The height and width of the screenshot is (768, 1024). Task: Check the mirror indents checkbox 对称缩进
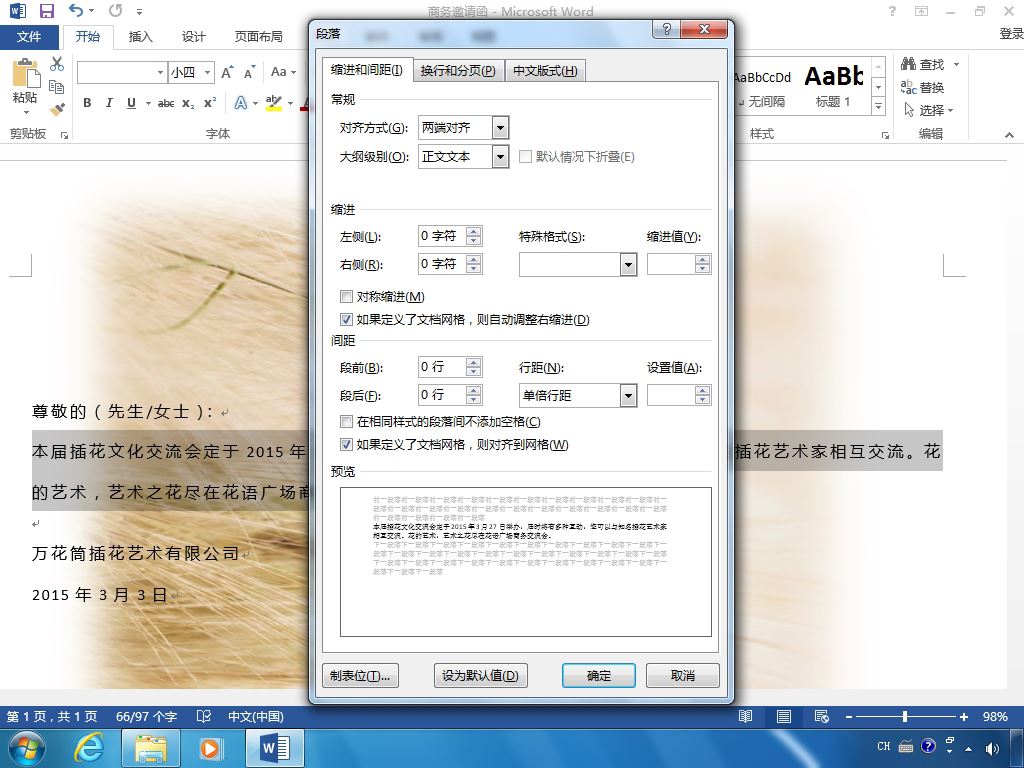[x=347, y=296]
